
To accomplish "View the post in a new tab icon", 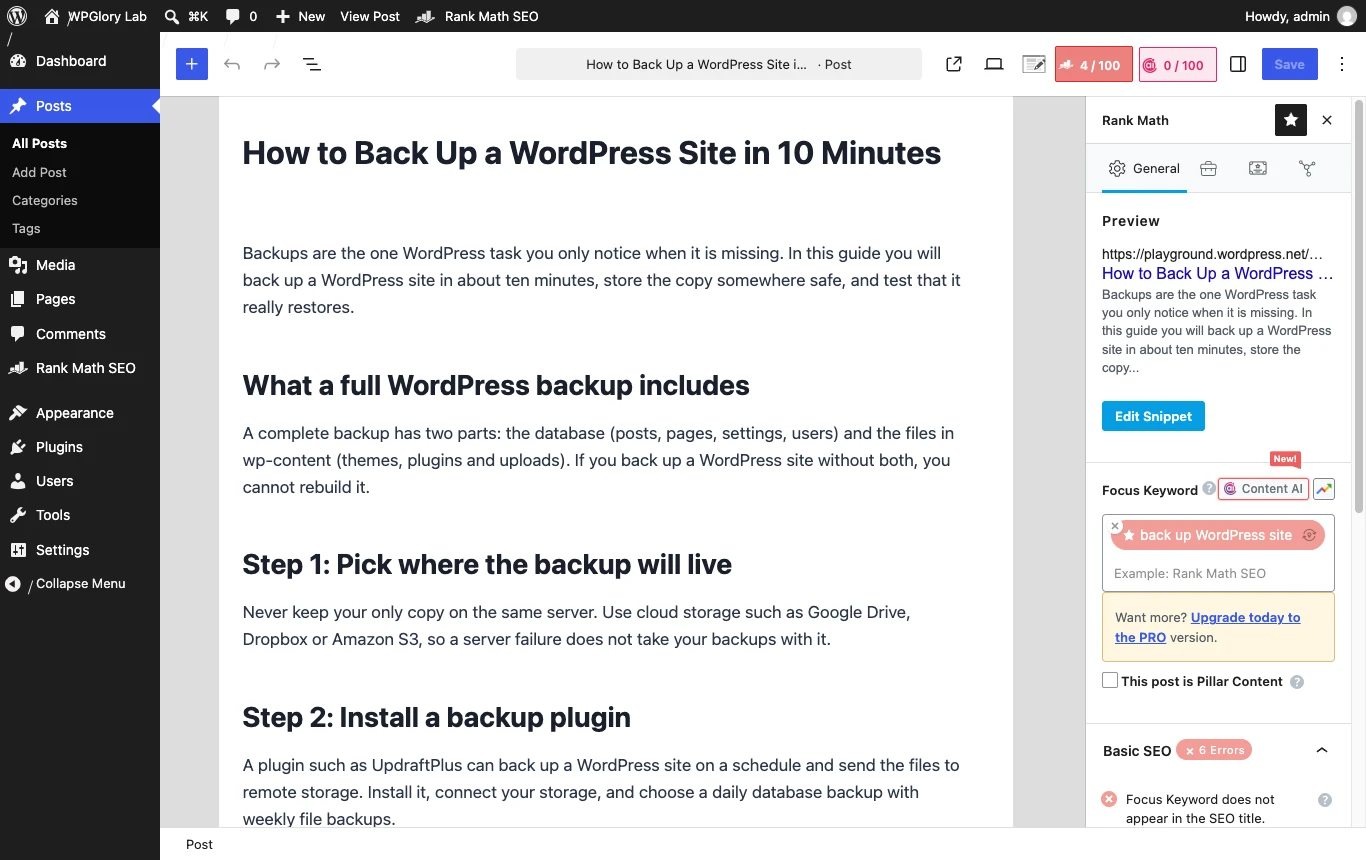I will 954,64.
